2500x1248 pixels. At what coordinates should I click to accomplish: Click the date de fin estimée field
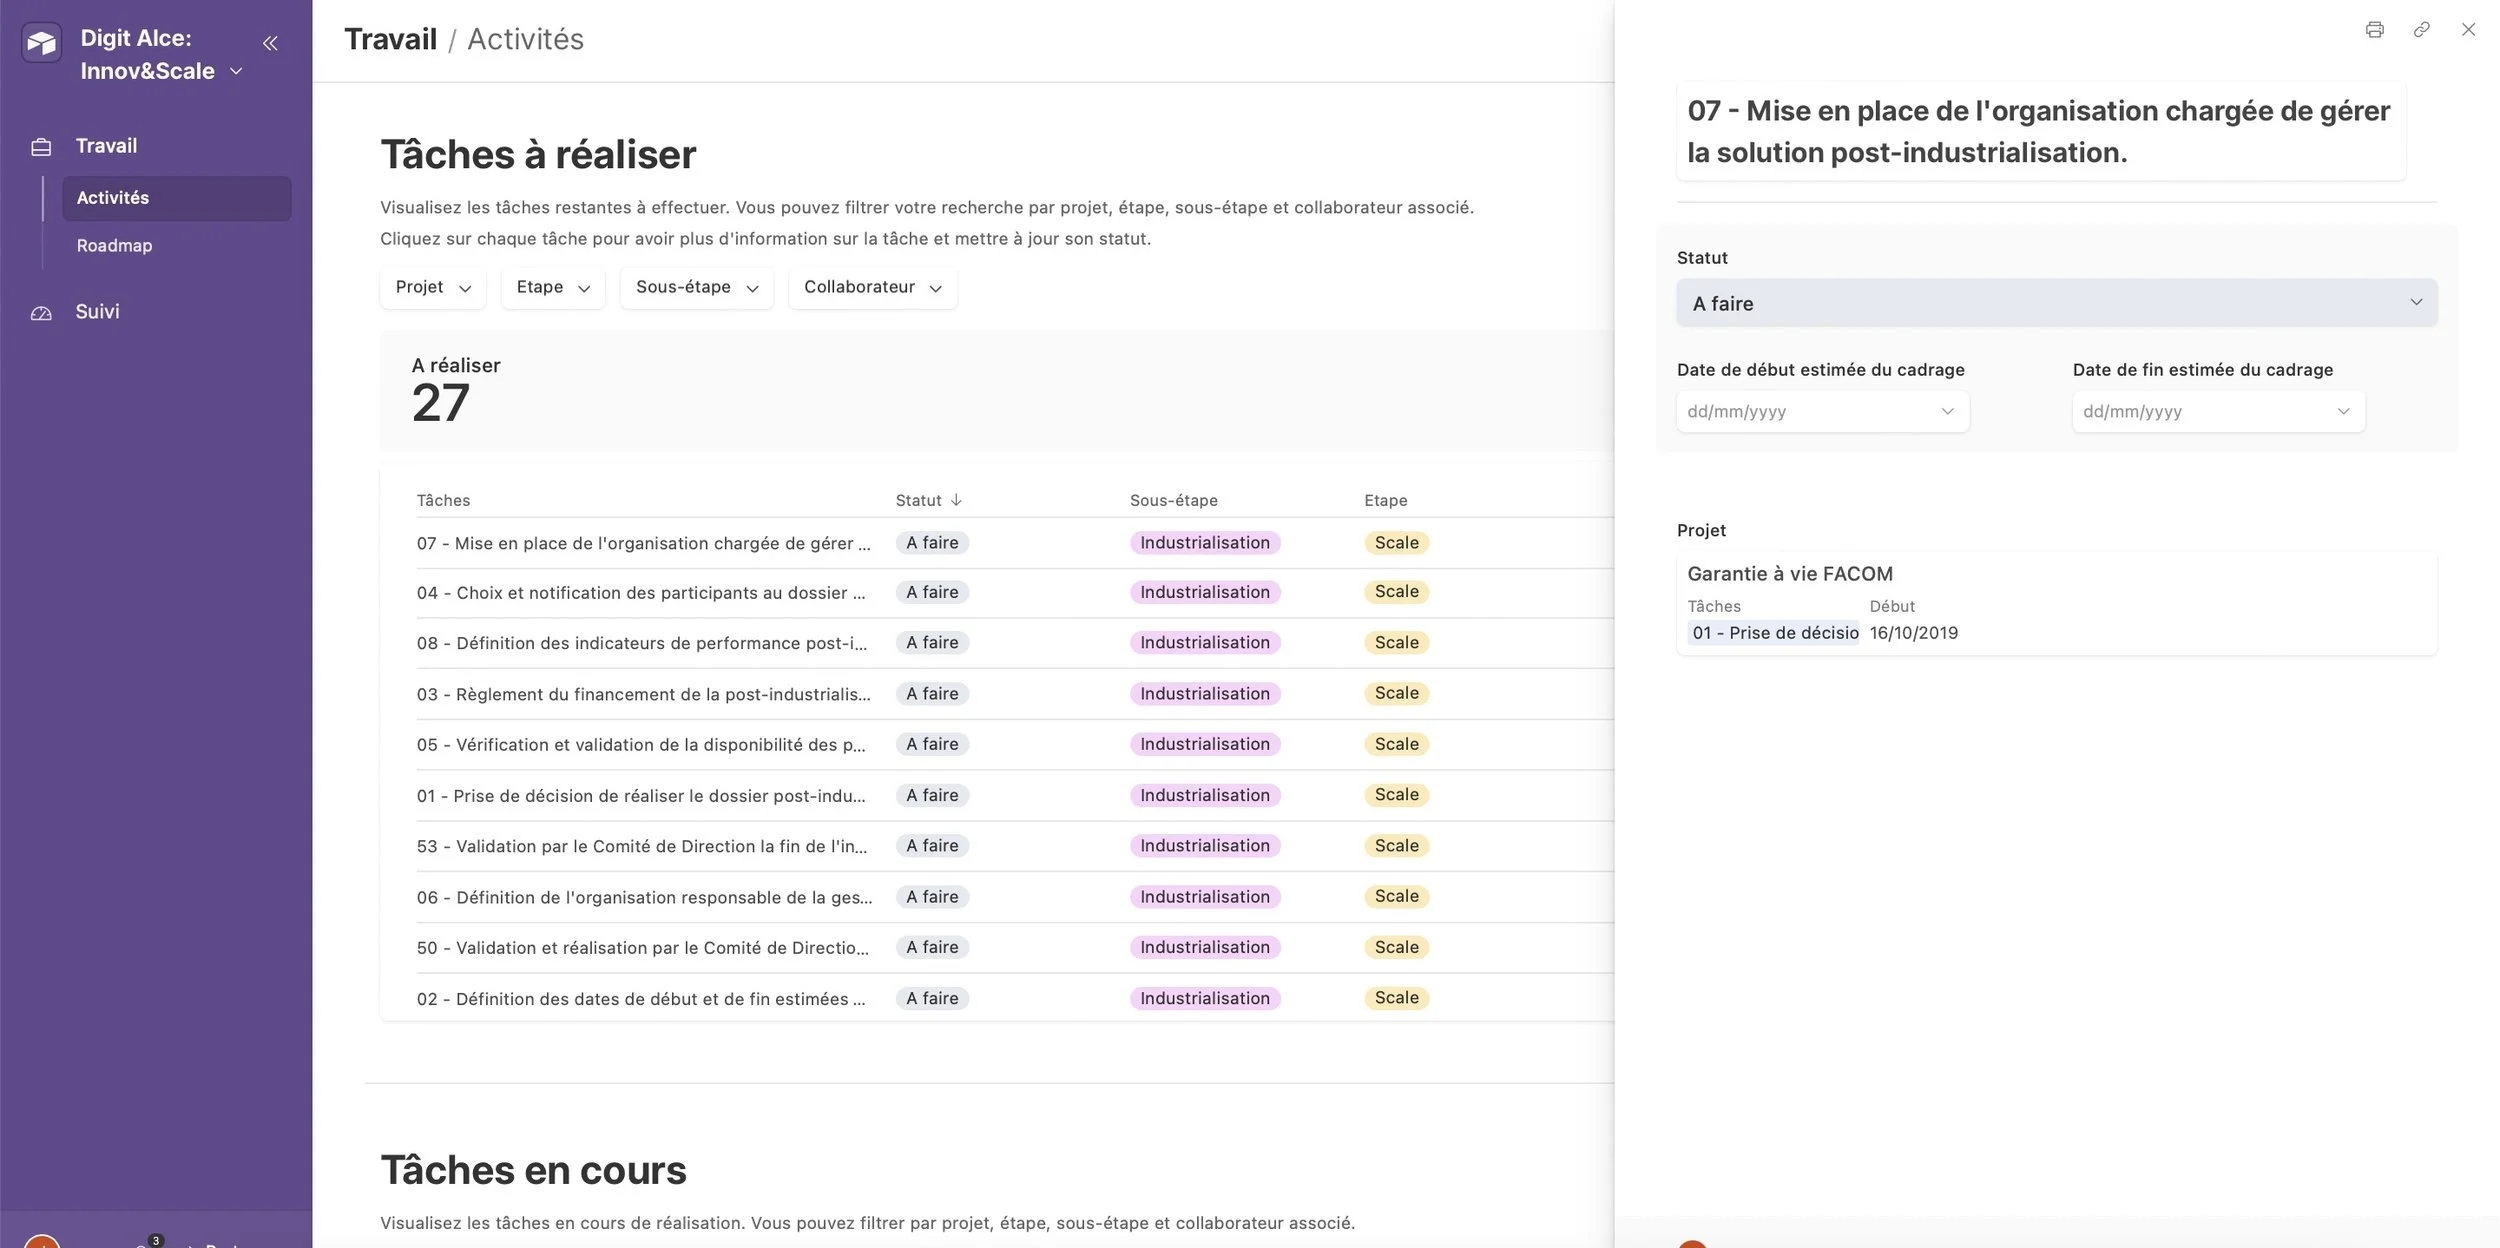coord(2218,412)
